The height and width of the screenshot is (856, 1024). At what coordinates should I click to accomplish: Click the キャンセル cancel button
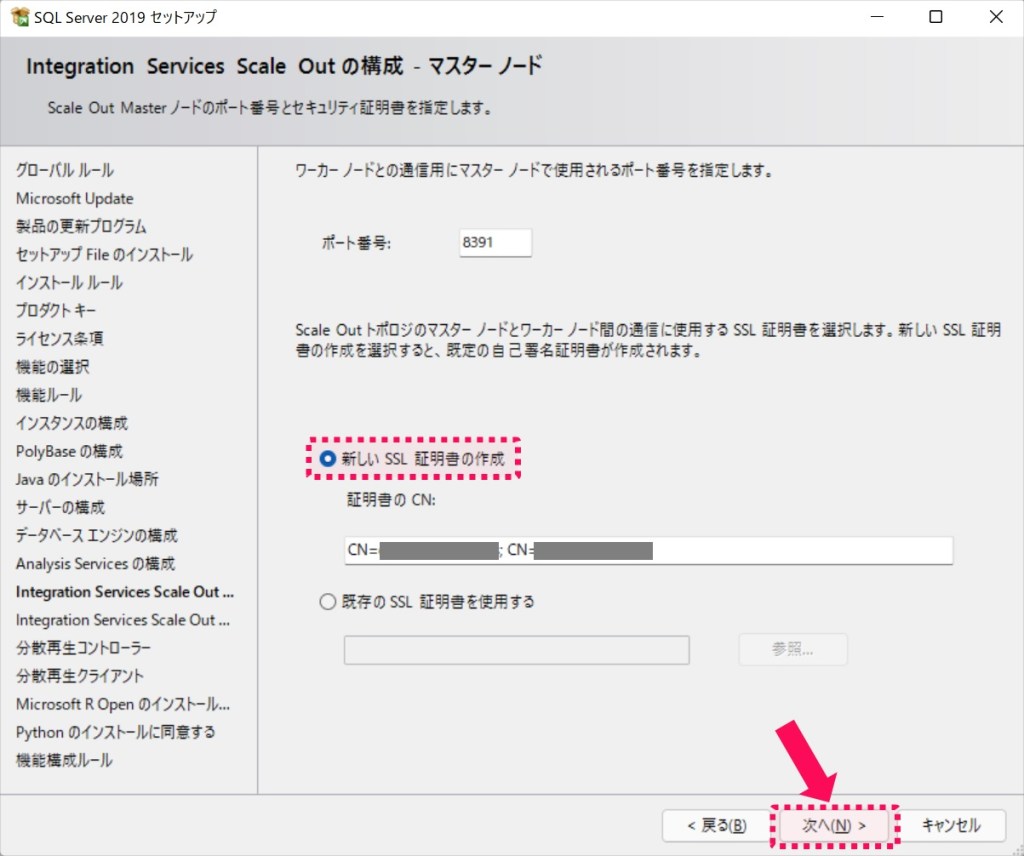coord(951,826)
